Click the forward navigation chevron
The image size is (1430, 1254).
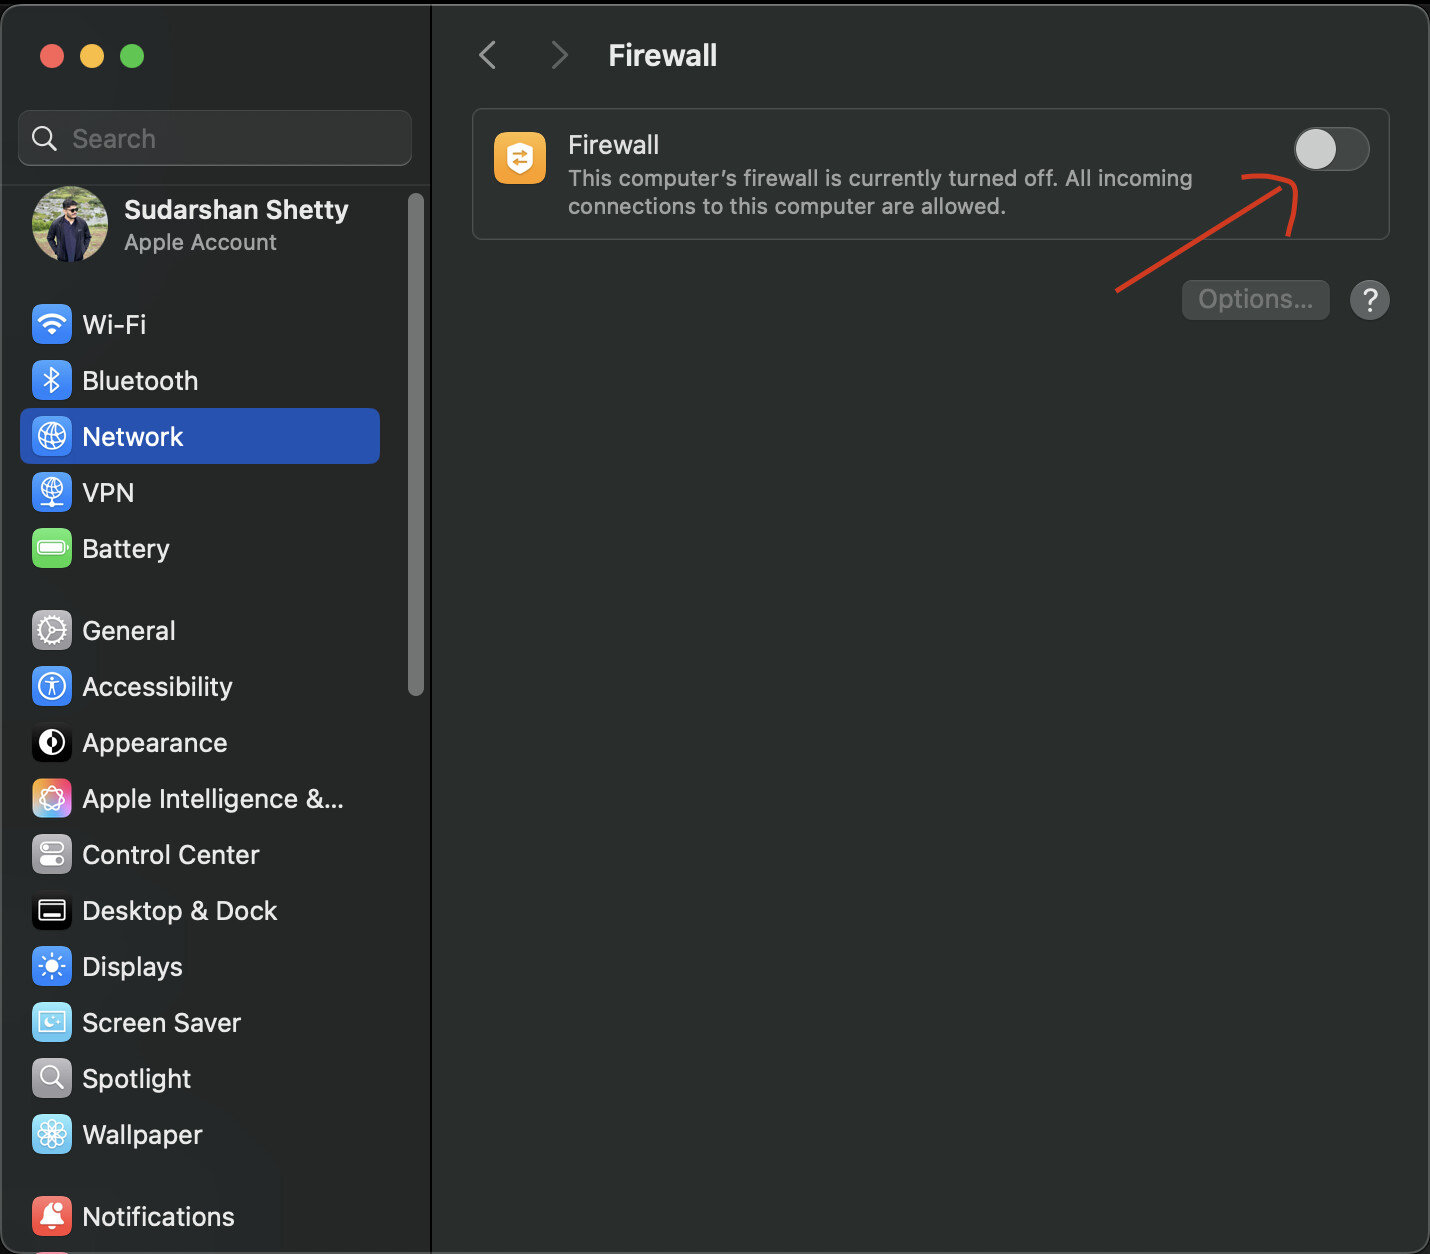pyautogui.click(x=558, y=55)
